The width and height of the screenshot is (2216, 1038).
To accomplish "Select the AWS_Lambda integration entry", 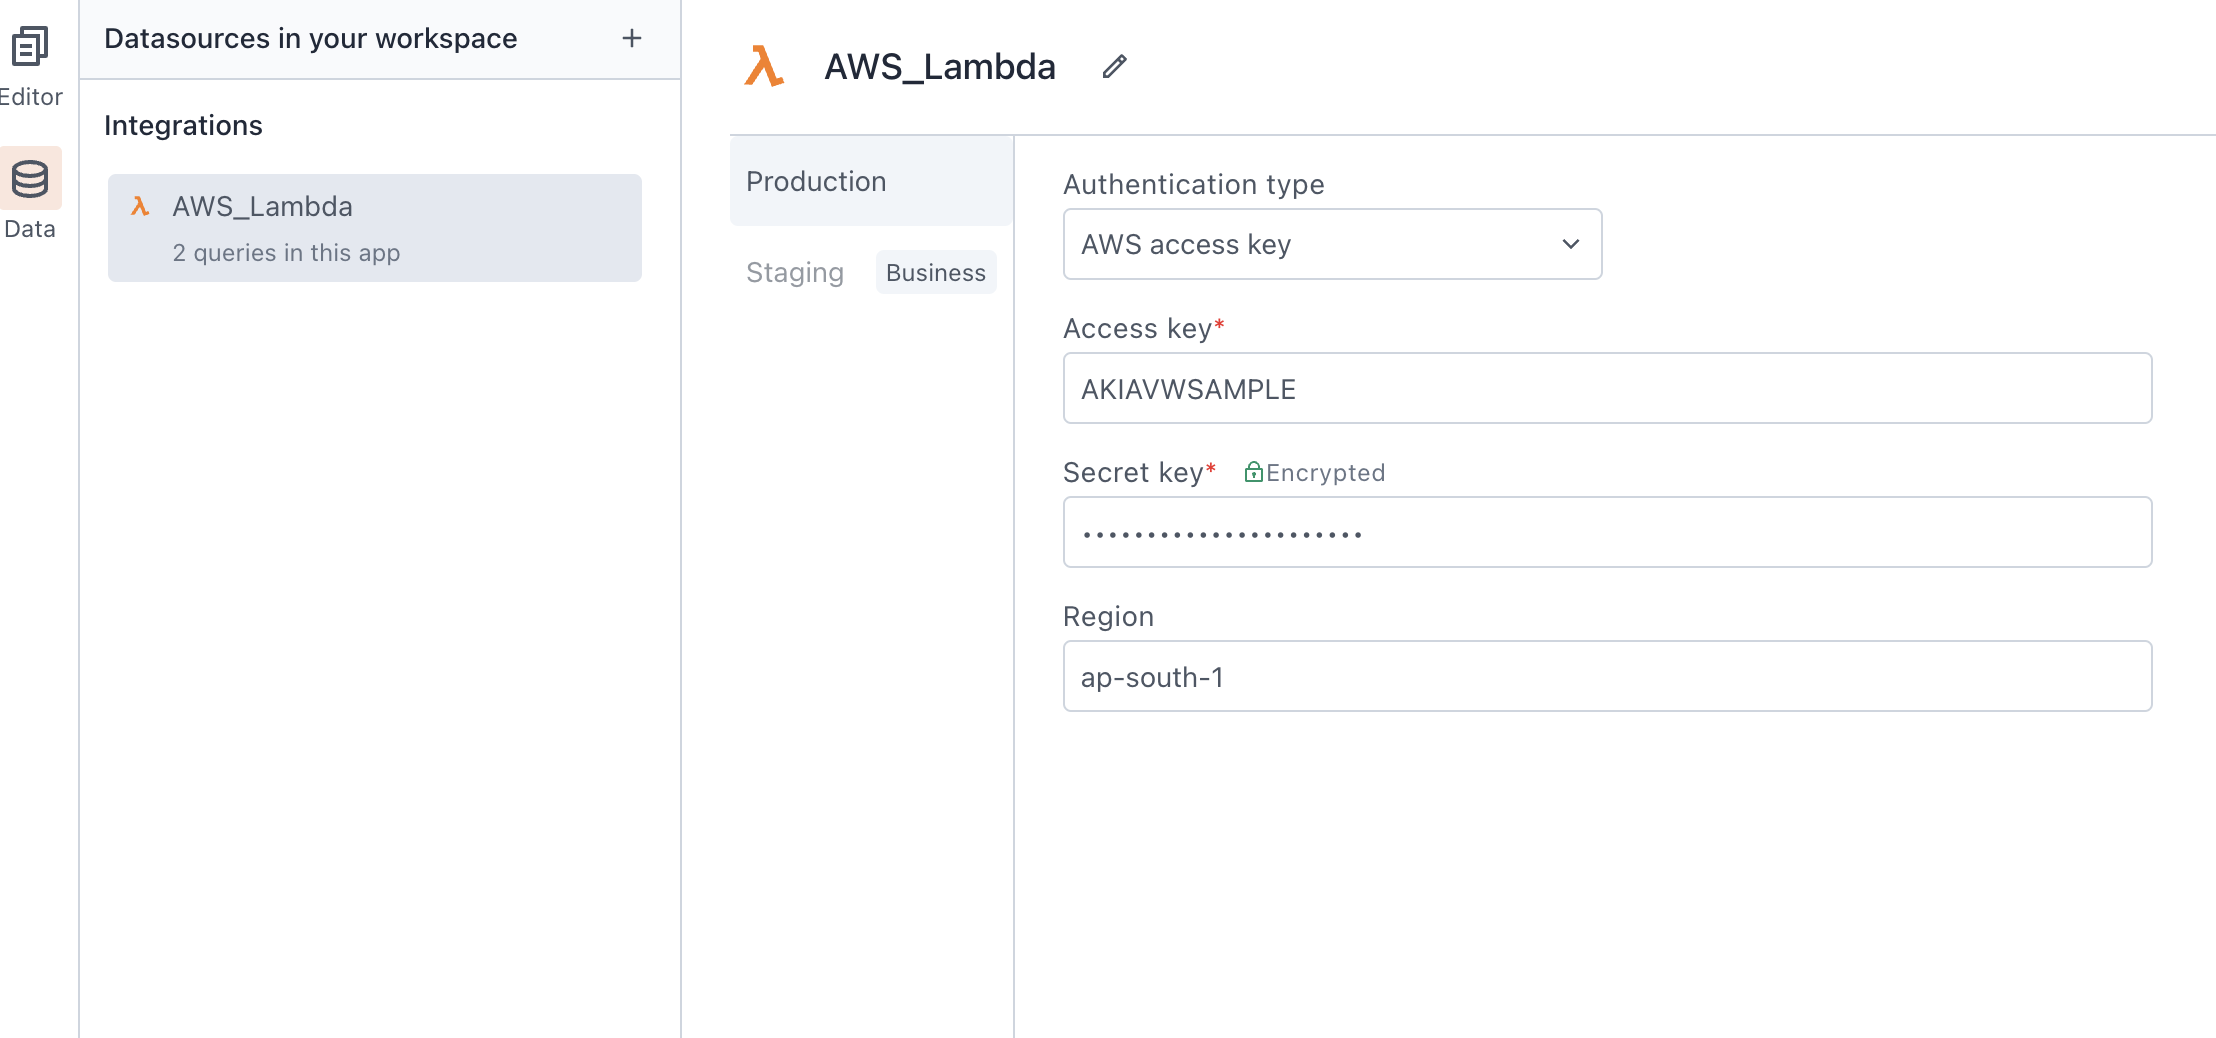I will tap(375, 227).
